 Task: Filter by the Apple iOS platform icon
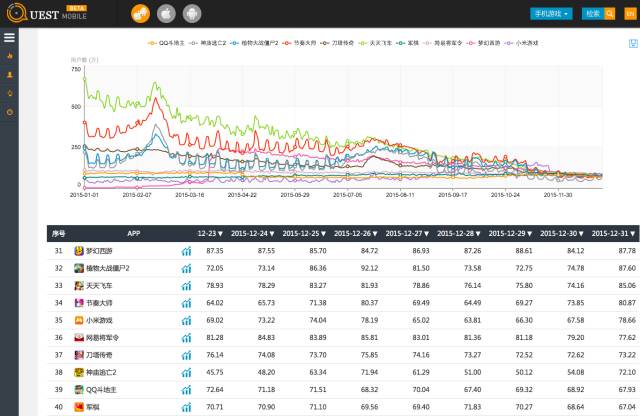coord(166,14)
